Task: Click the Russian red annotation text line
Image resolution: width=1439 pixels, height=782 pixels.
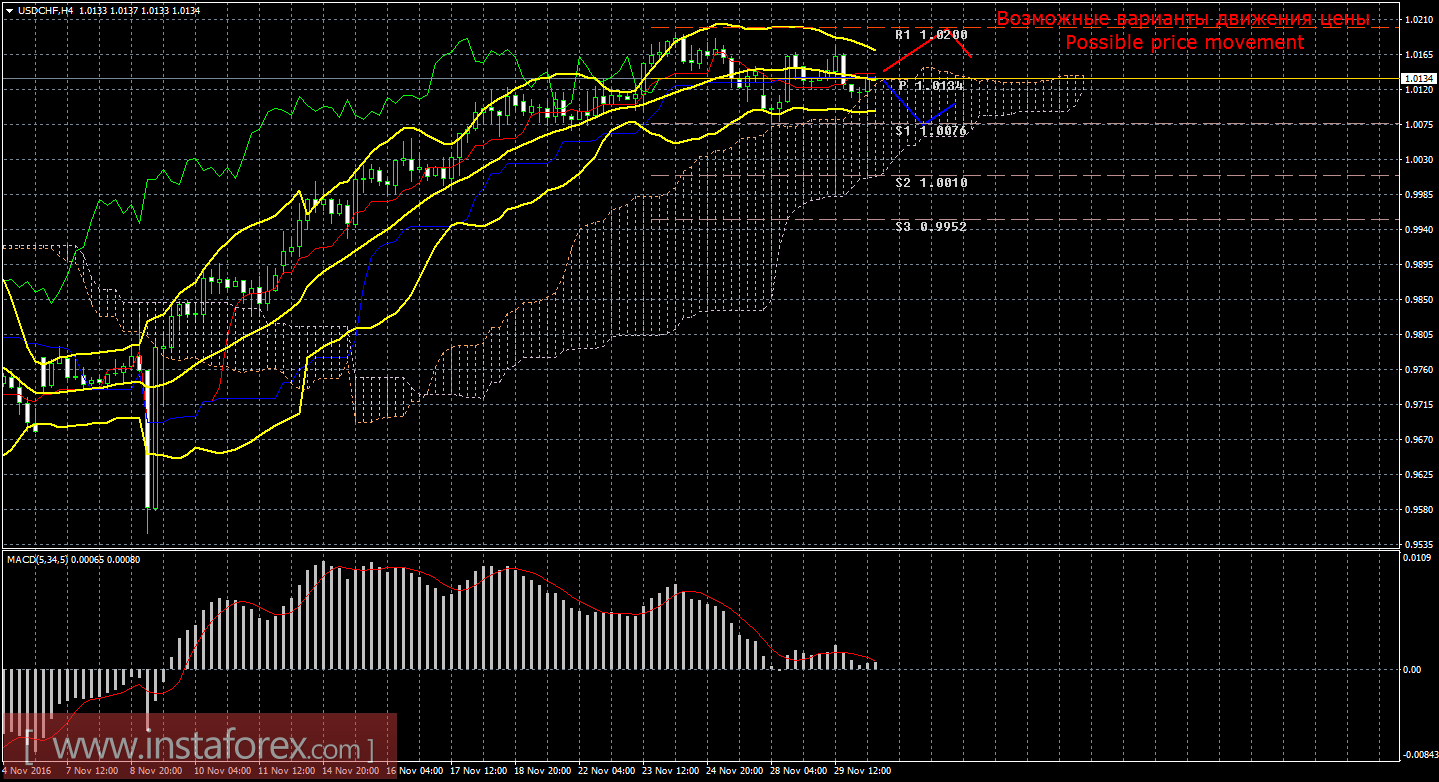Action: pyautogui.click(x=1183, y=19)
